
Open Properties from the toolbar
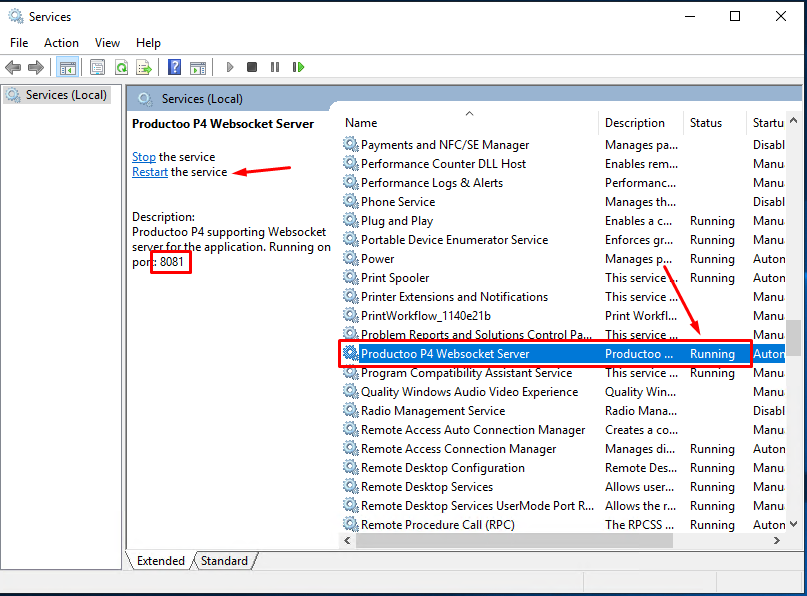coord(97,67)
